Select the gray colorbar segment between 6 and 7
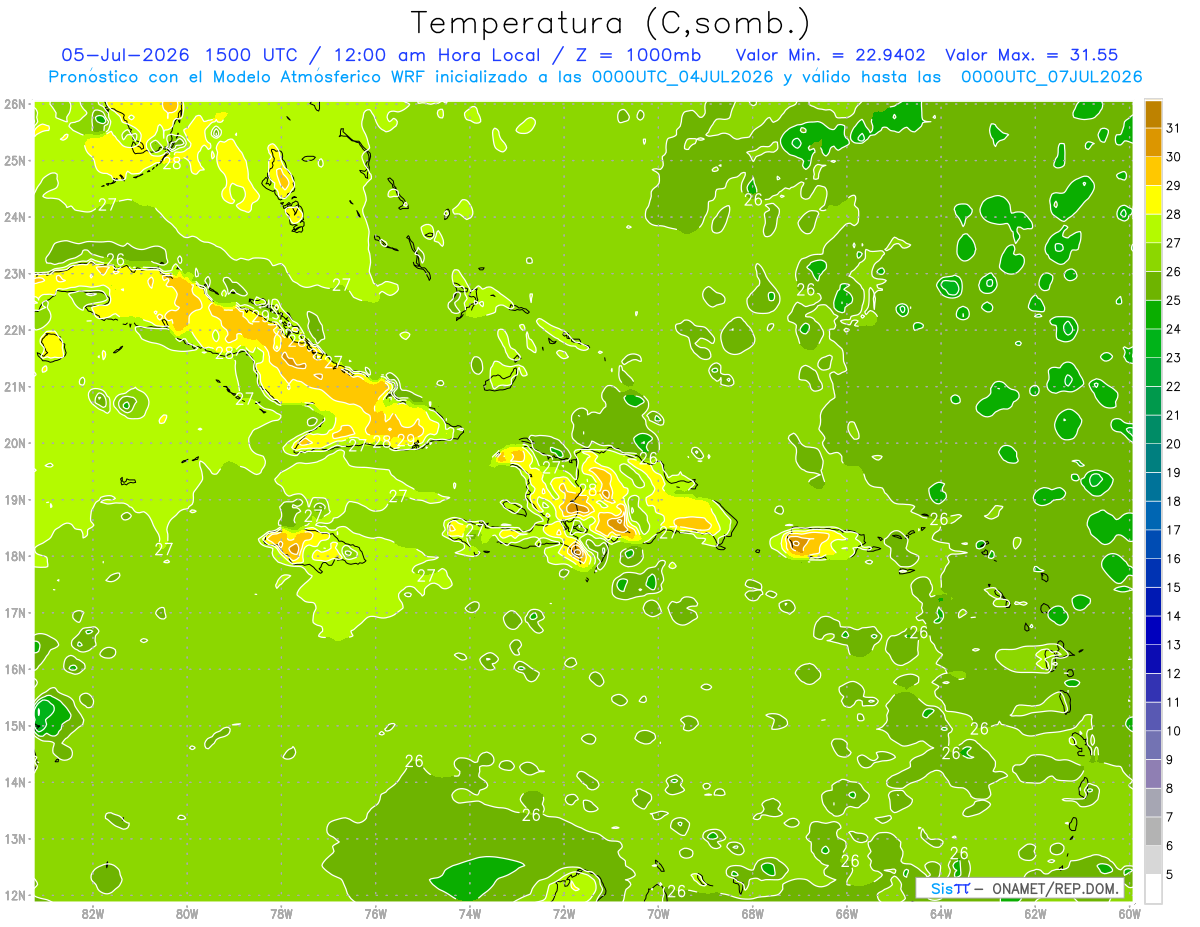This screenshot has width=1200, height=927. pyautogui.click(x=1153, y=831)
